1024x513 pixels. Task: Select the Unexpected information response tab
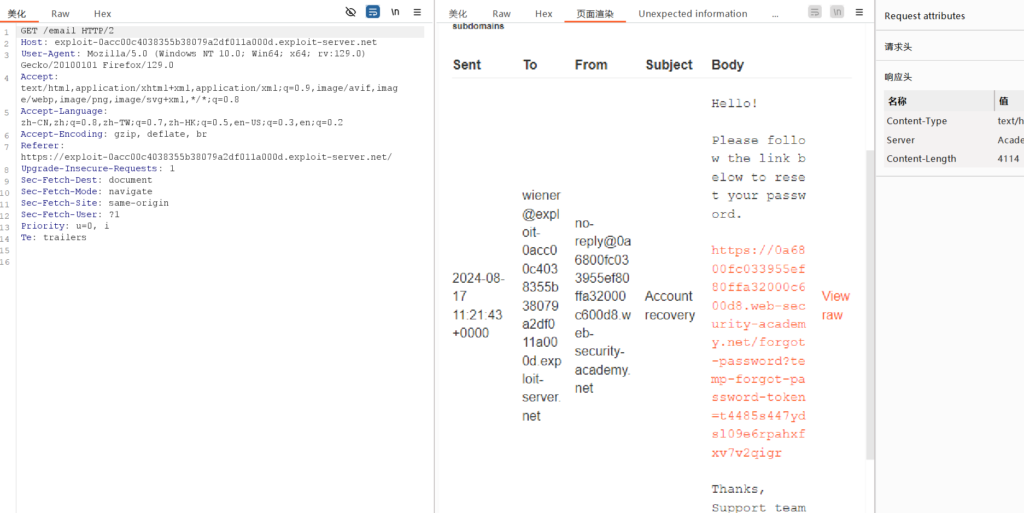click(x=692, y=14)
